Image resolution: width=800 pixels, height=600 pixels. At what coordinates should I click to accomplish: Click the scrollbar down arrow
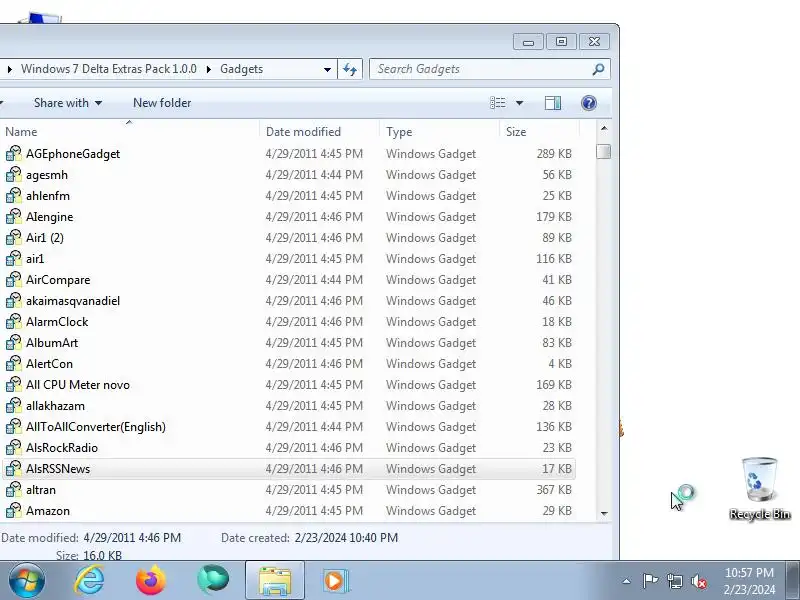tap(604, 513)
